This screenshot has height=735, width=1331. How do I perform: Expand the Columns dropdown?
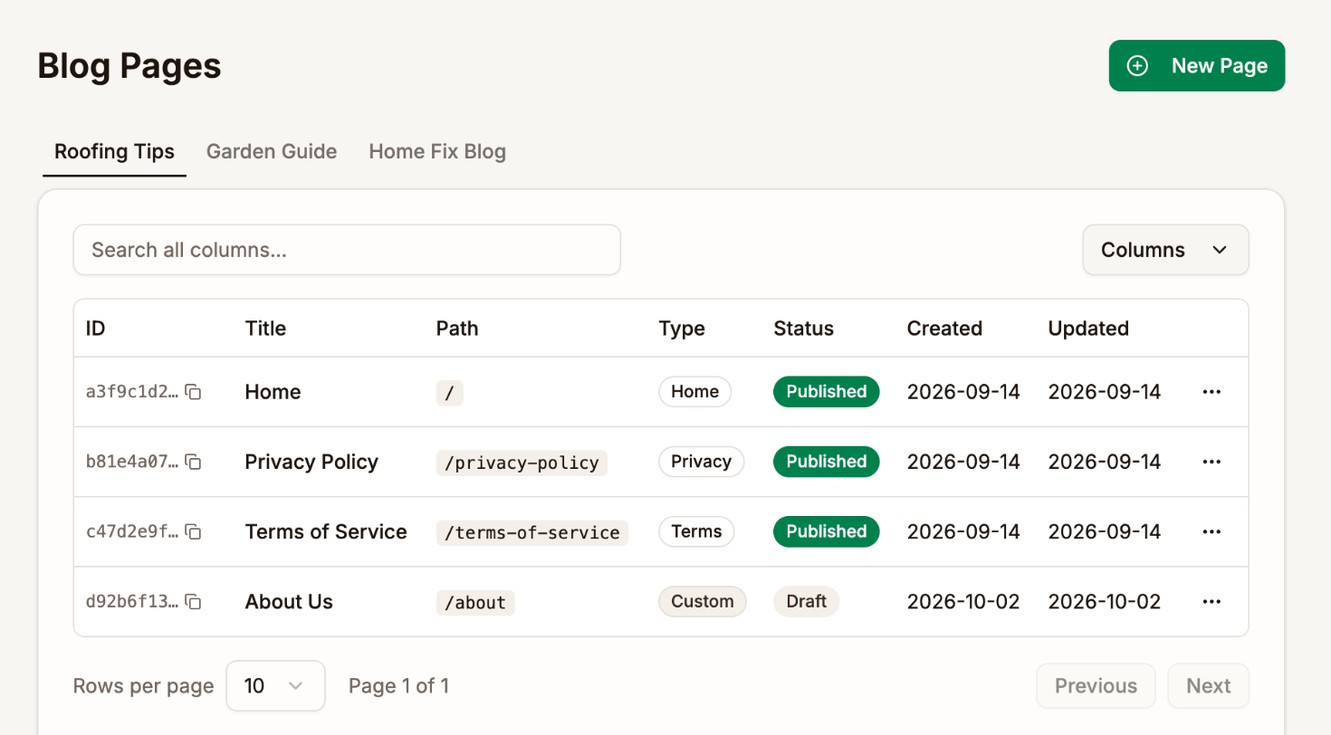1165,250
